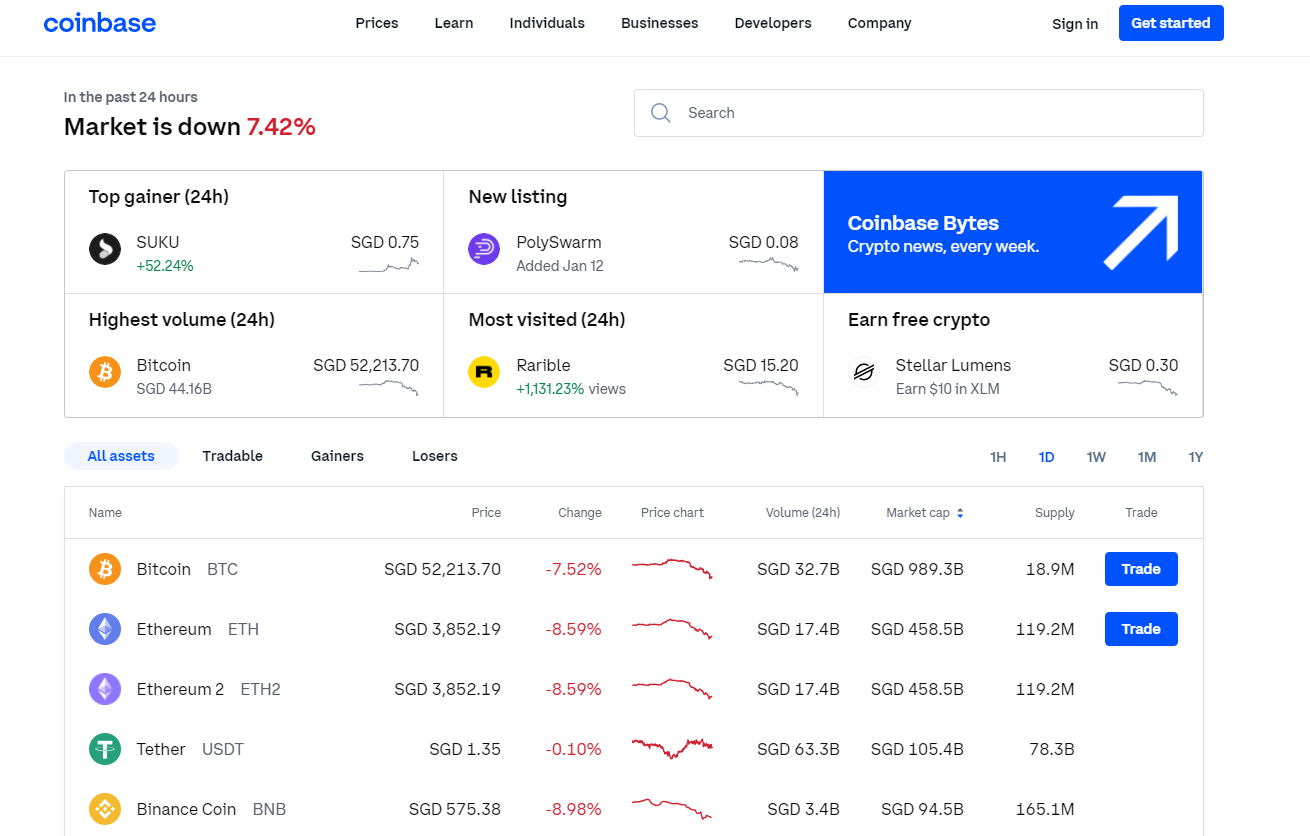Open the Learn menu

pos(454,23)
